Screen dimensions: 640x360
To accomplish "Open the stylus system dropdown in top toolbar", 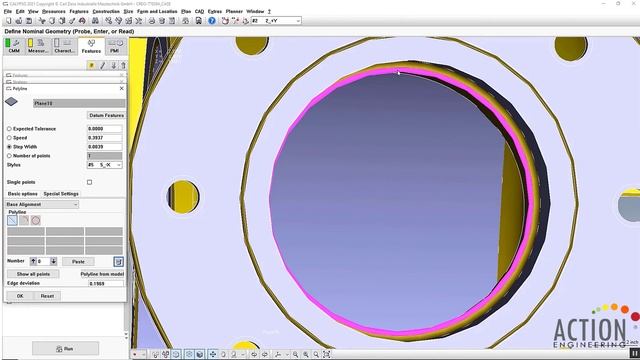I will tap(298, 21).
